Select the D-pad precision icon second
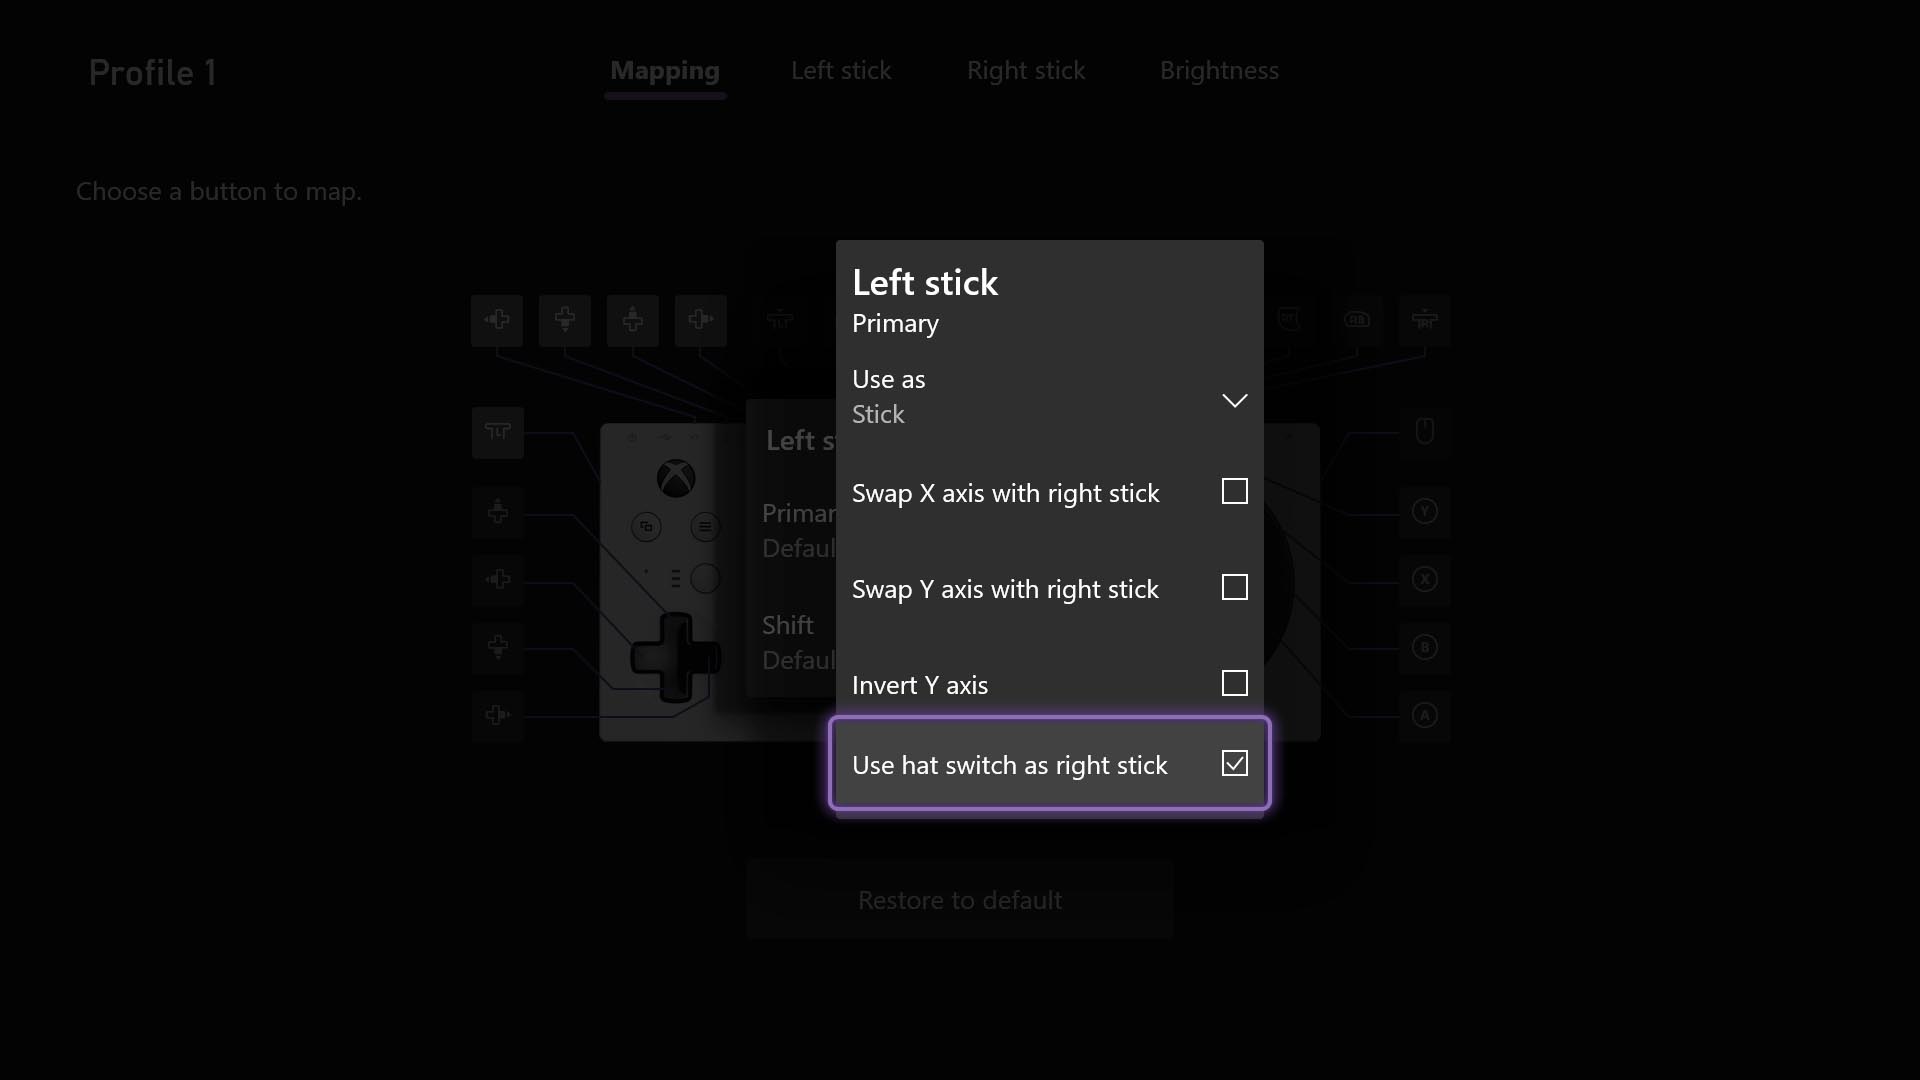This screenshot has height=1080, width=1920. 564,319
